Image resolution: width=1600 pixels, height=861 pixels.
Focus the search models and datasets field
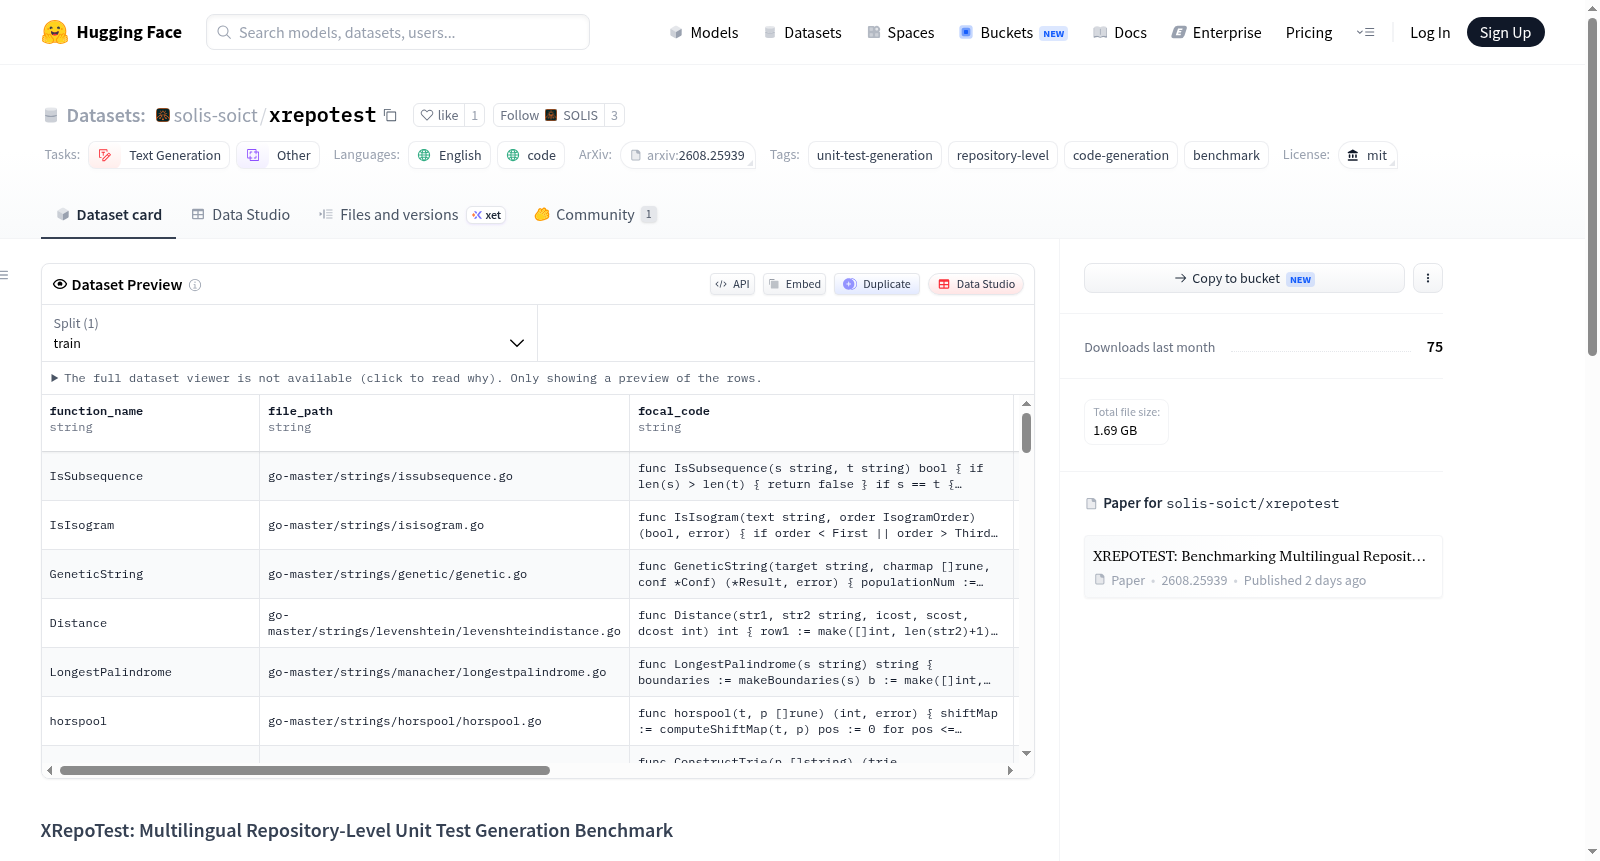coord(398,32)
